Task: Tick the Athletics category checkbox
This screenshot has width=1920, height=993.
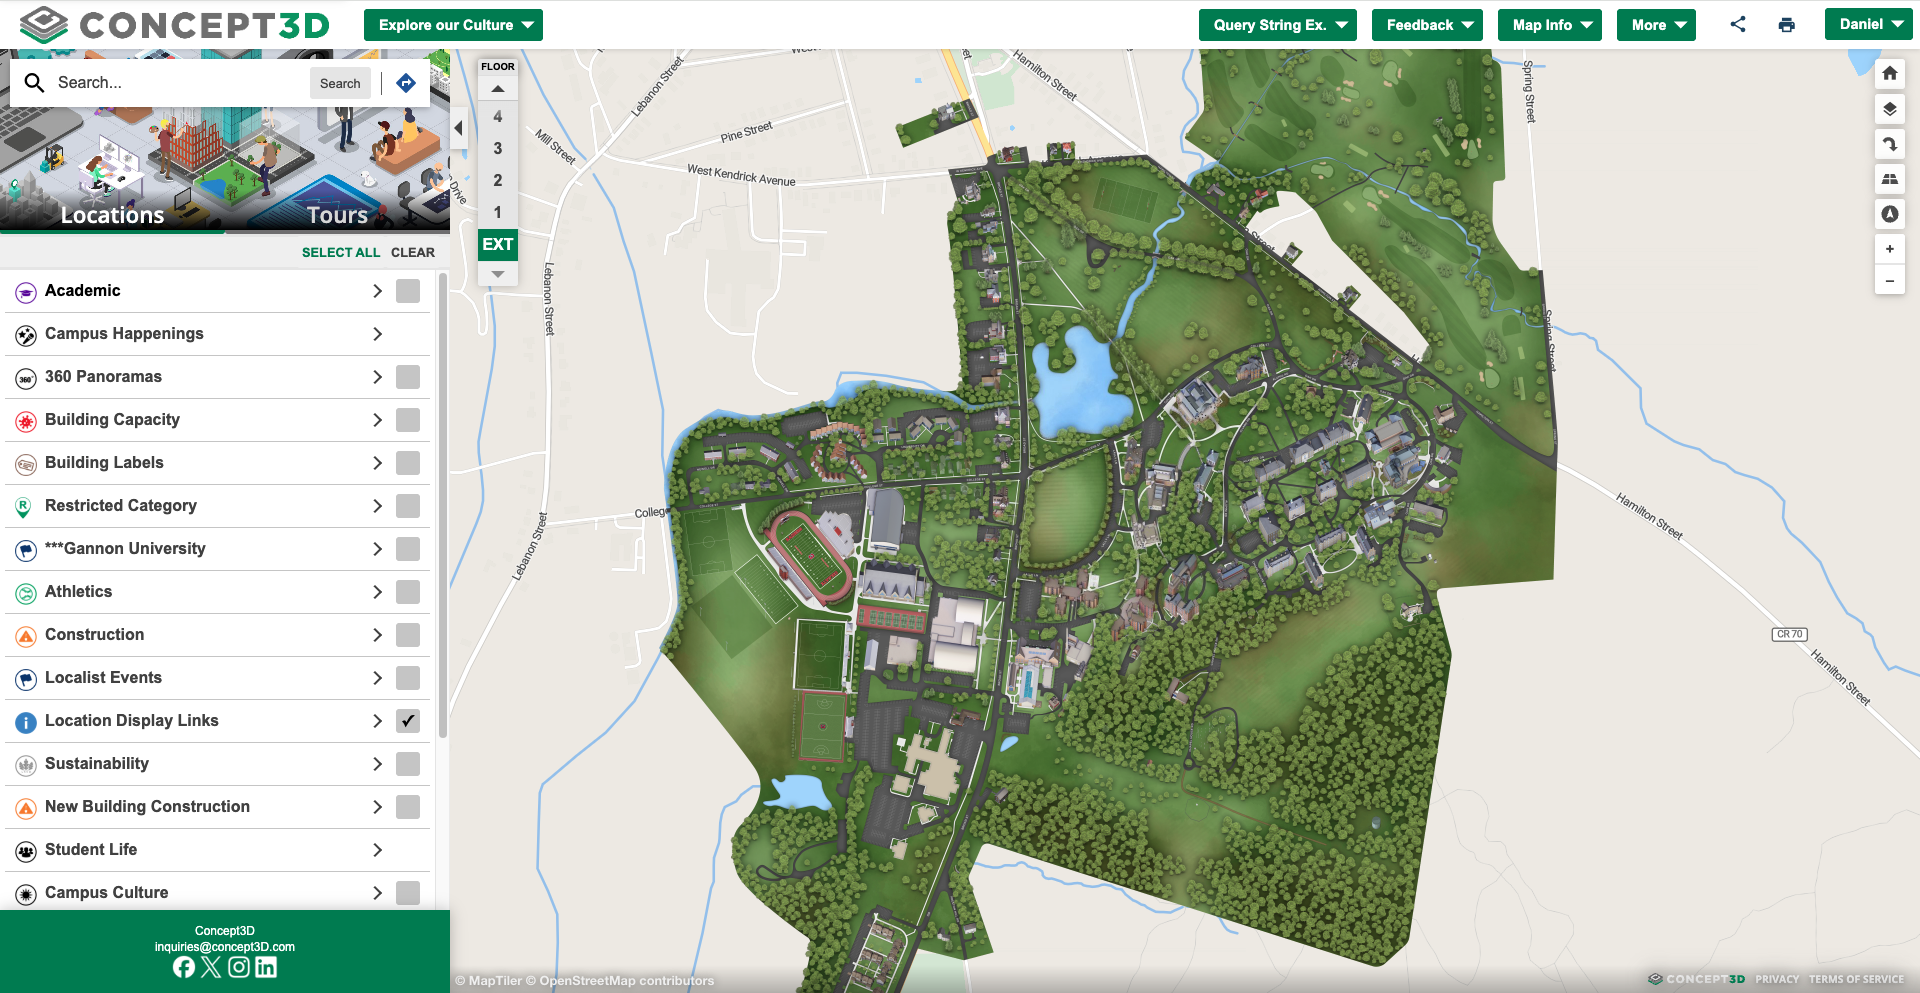Action: [x=408, y=592]
